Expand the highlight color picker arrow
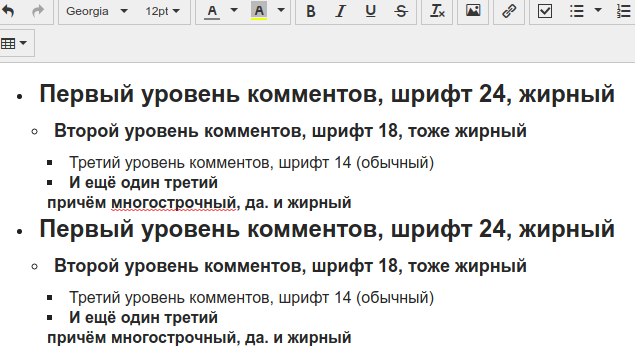Image resolution: width=635 pixels, height=362 pixels. (x=281, y=10)
